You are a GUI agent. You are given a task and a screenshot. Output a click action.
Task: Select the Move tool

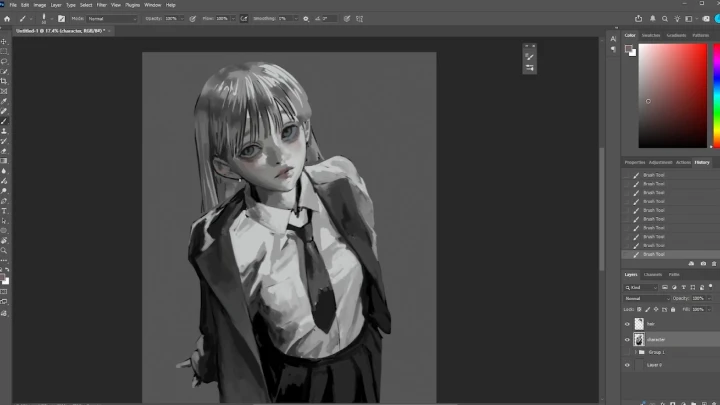[x=4, y=41]
